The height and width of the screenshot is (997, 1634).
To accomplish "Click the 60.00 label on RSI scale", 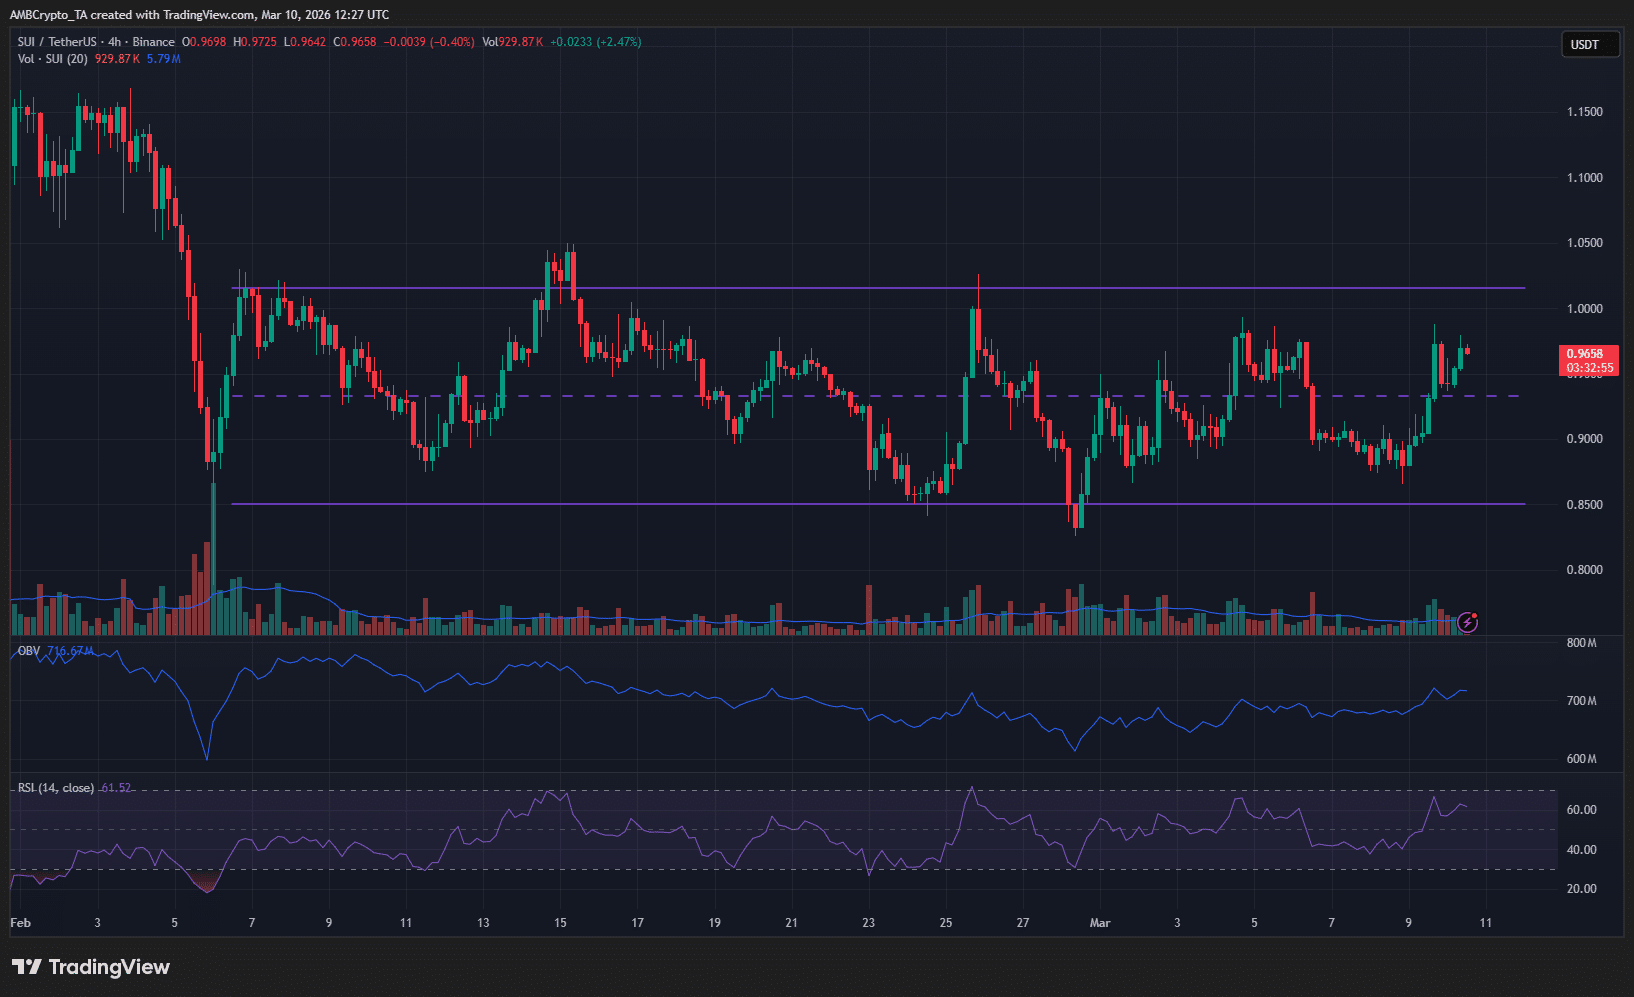I will pos(1581,810).
